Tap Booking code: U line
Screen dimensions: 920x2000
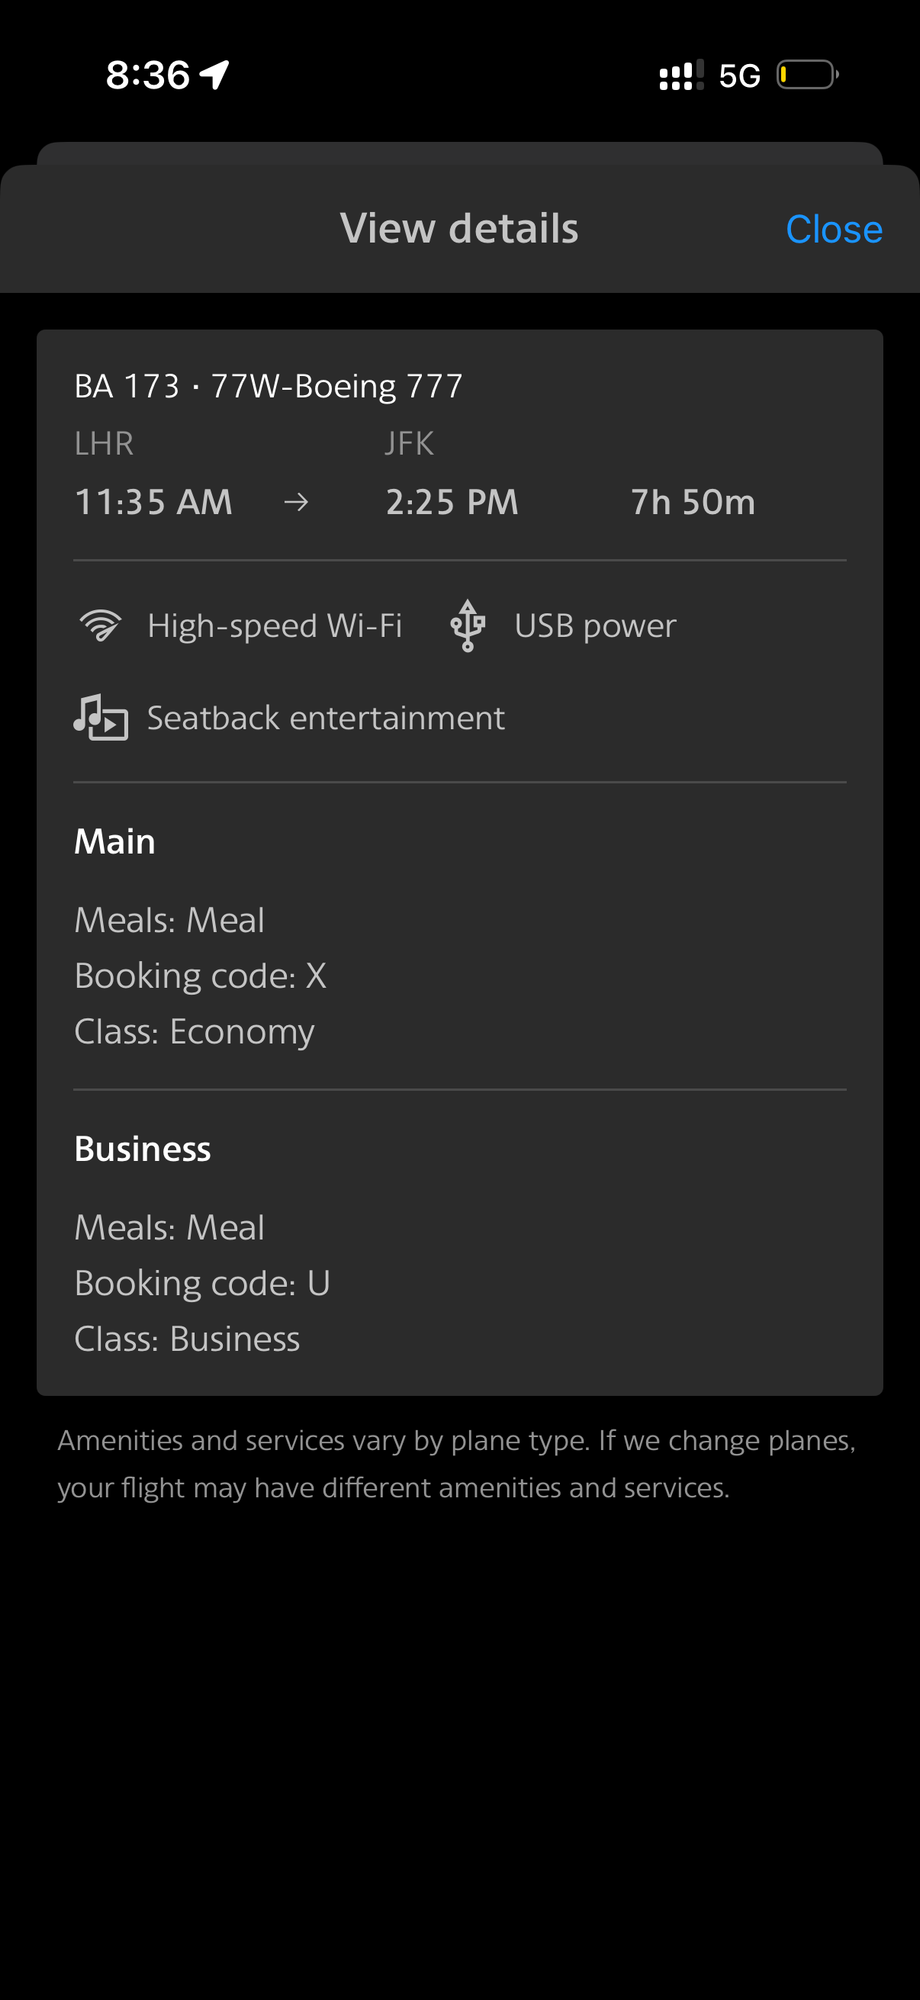point(203,1283)
